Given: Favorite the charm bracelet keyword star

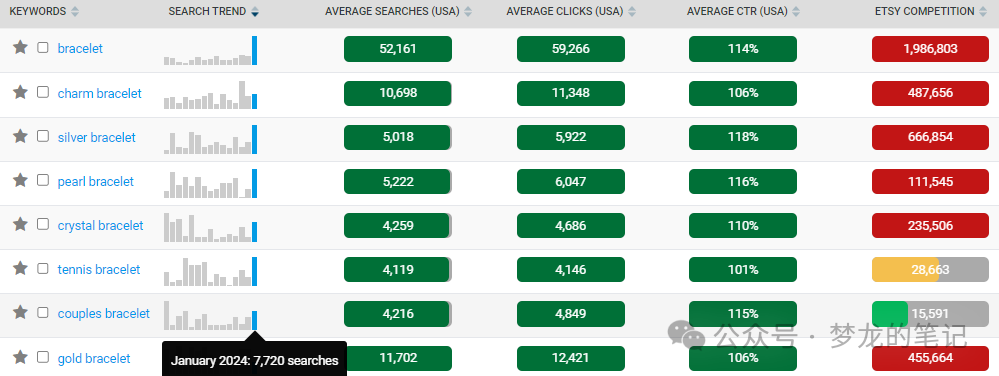Looking at the screenshot, I should [x=20, y=92].
